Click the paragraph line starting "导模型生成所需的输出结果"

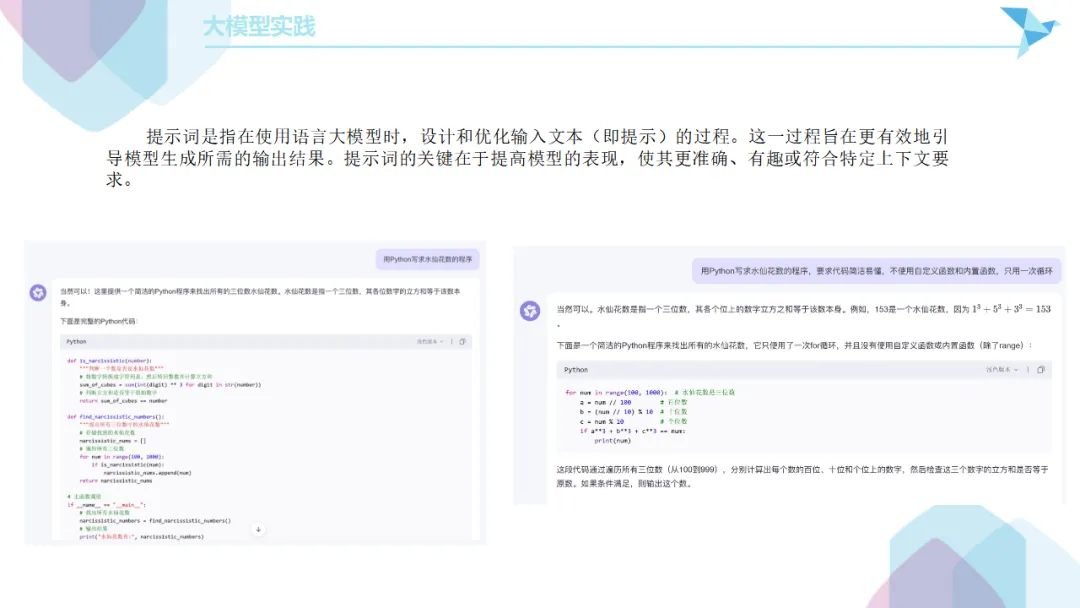click(528, 158)
